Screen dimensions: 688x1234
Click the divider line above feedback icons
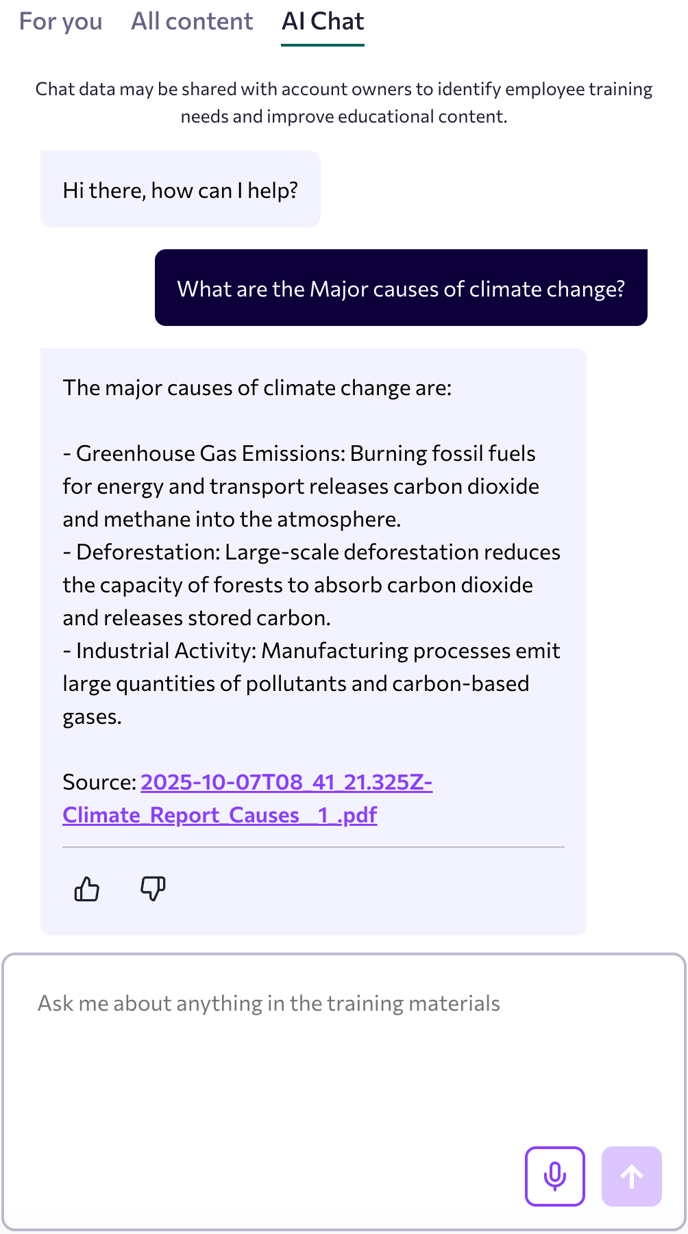click(x=313, y=847)
